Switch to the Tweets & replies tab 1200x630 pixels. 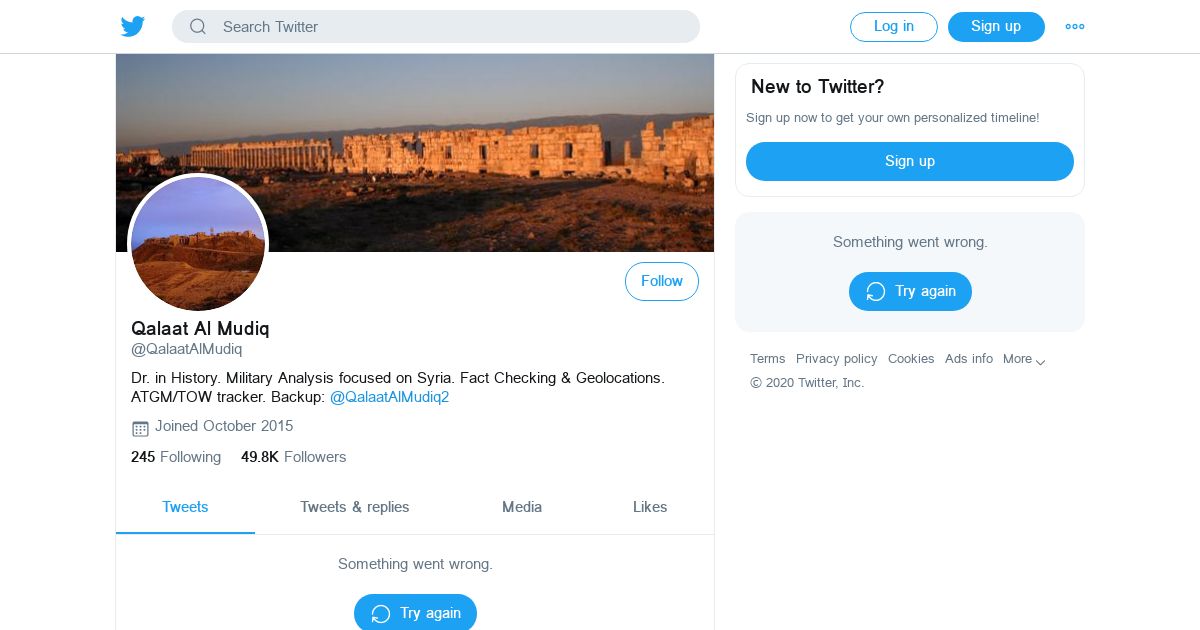pyautogui.click(x=355, y=507)
